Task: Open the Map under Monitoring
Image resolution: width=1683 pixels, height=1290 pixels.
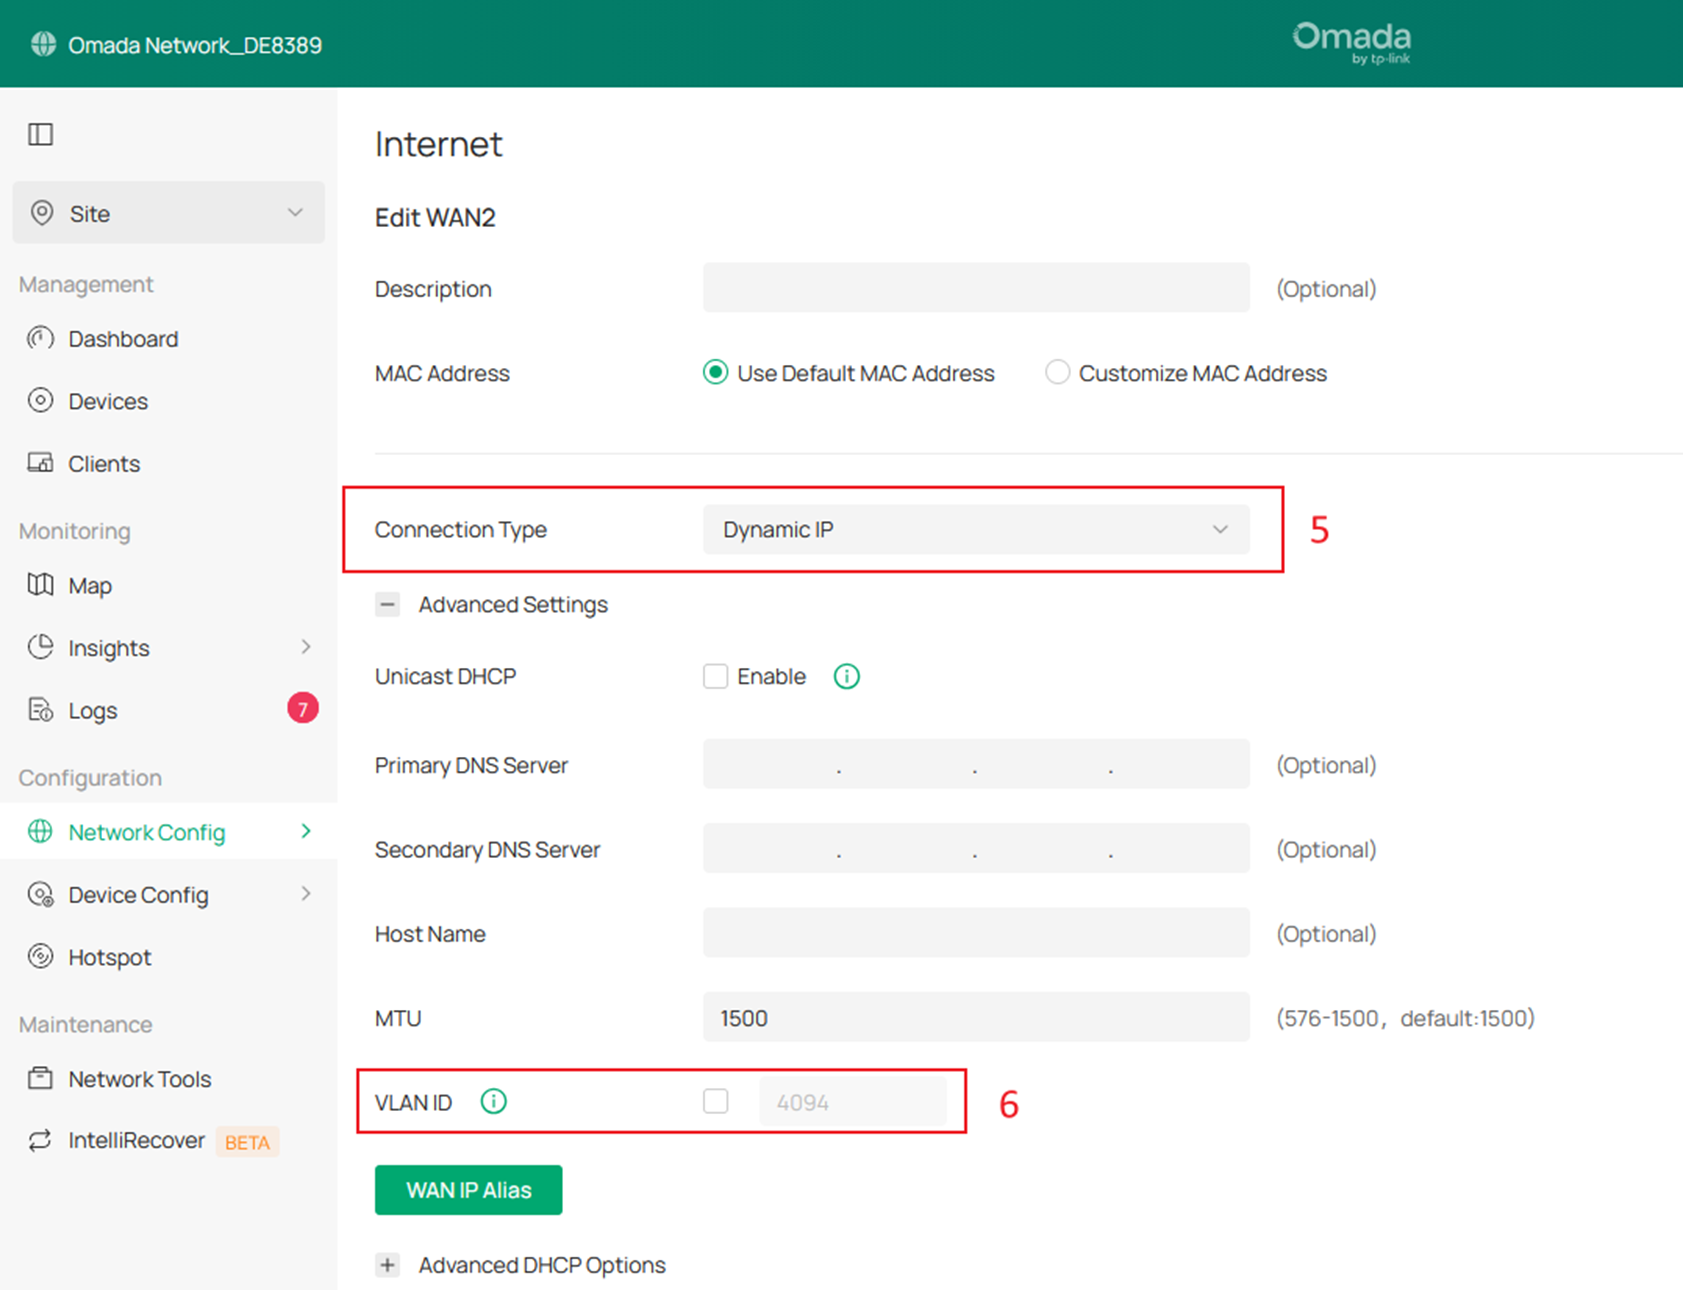Action: 90,585
